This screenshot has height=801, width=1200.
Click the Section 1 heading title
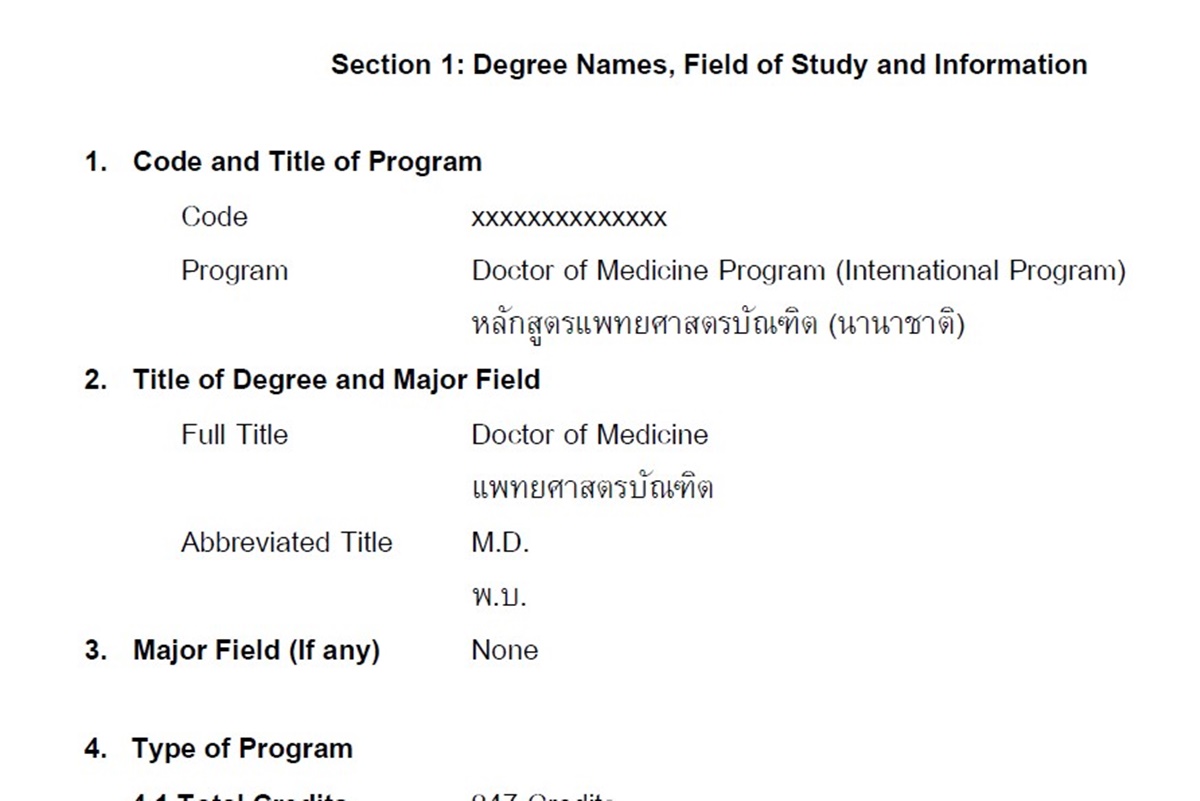tap(709, 65)
